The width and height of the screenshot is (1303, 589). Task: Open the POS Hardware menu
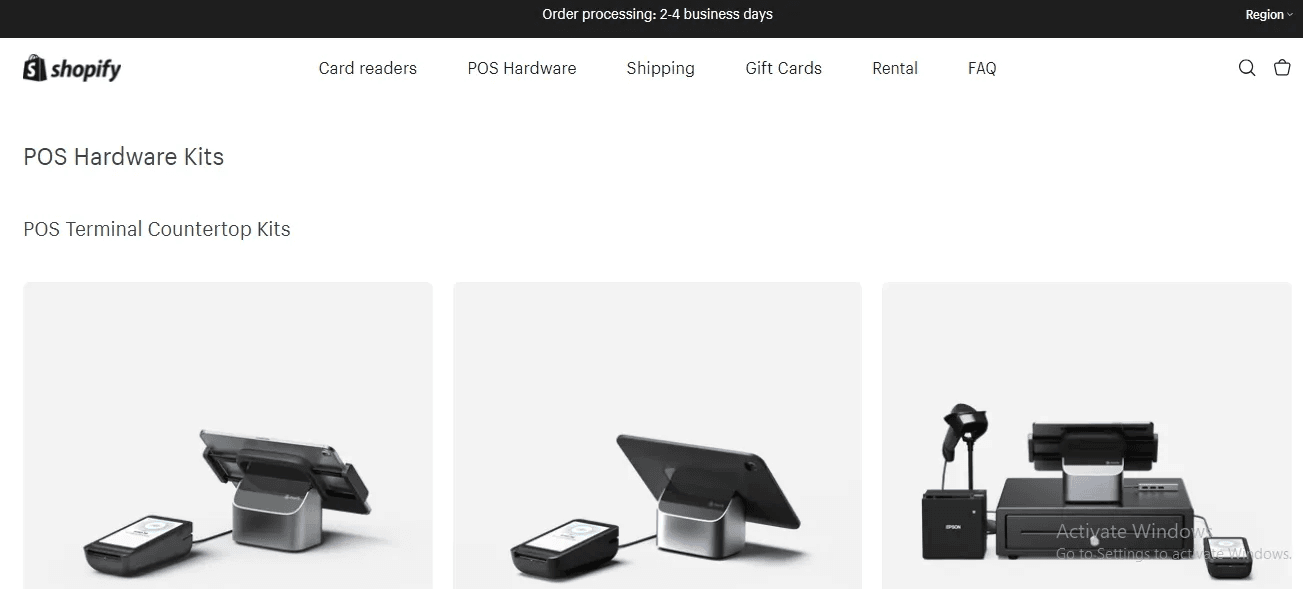pos(522,68)
